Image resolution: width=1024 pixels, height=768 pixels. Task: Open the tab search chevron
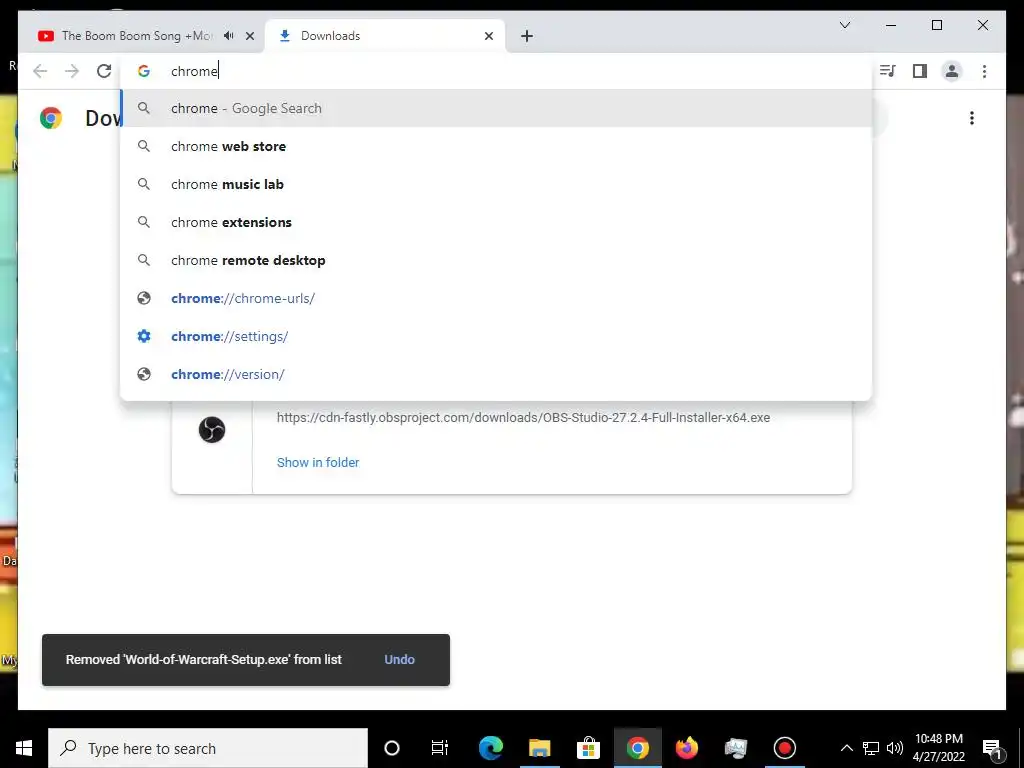pos(844,25)
